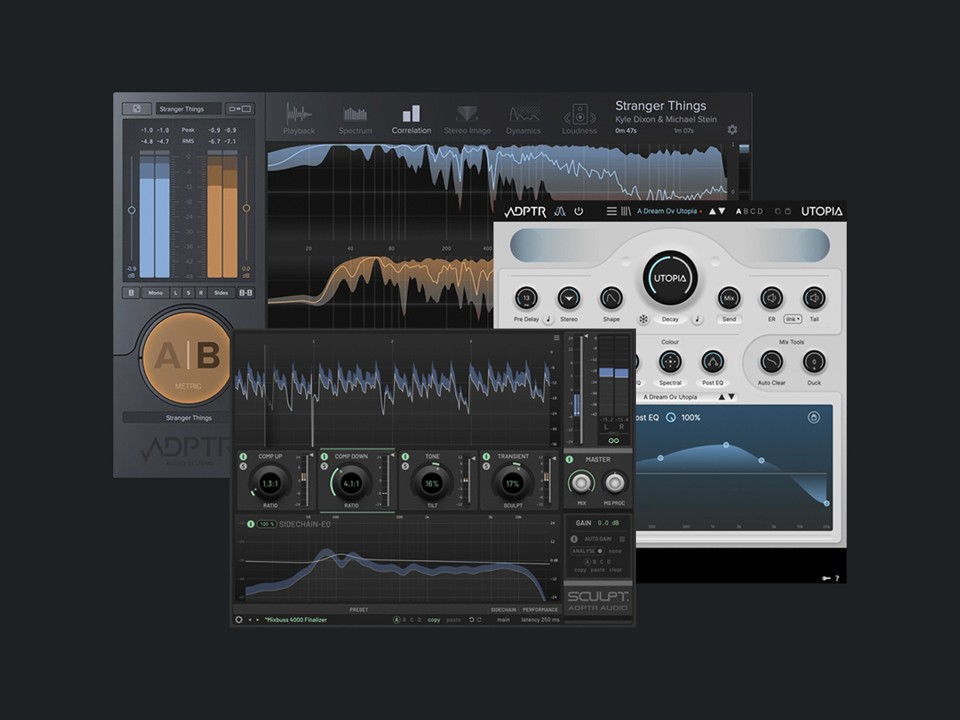The width and height of the screenshot is (960, 720).
Task: Click the COMP DOWN 4.1:1 ratio knob
Action: tap(351, 483)
